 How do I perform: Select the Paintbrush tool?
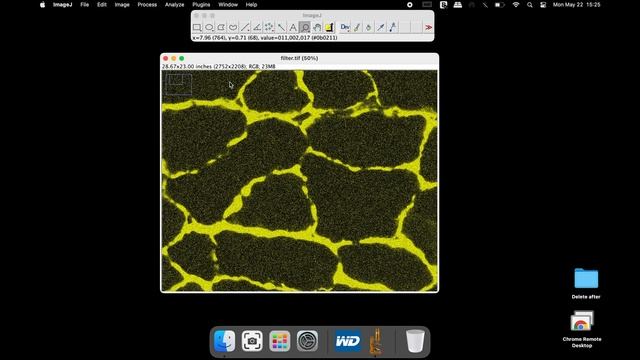[357, 27]
